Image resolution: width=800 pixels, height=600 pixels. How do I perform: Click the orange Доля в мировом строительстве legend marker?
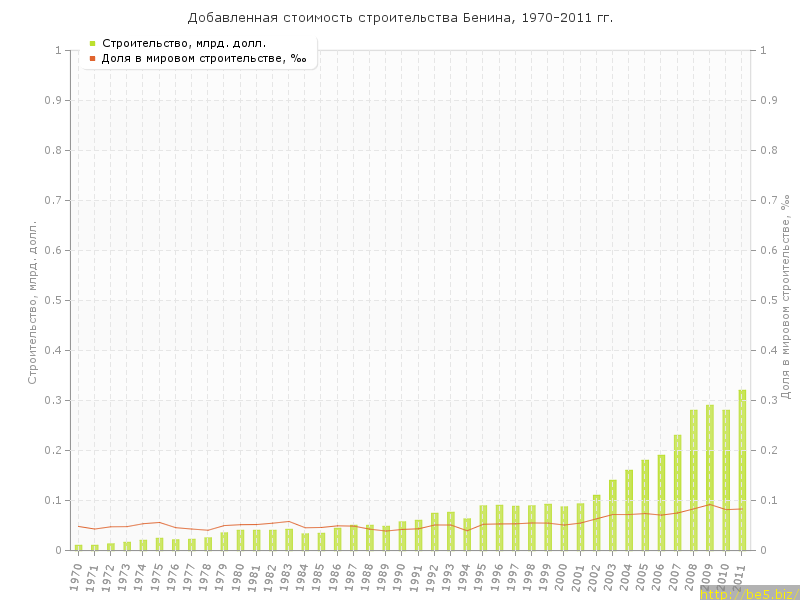[x=92, y=59]
